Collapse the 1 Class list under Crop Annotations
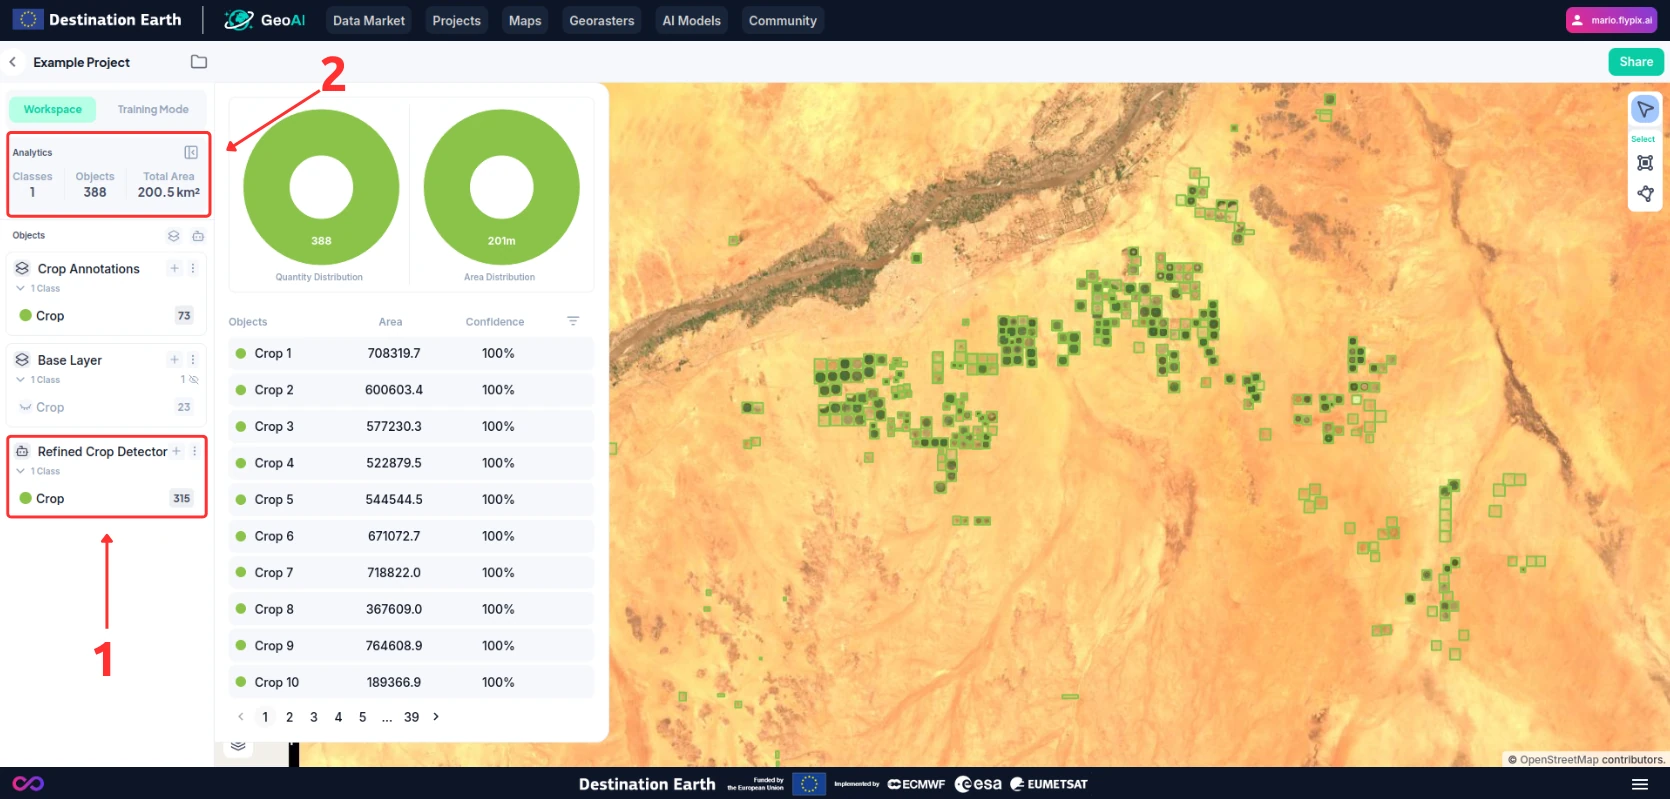The height and width of the screenshot is (799, 1670). point(20,288)
